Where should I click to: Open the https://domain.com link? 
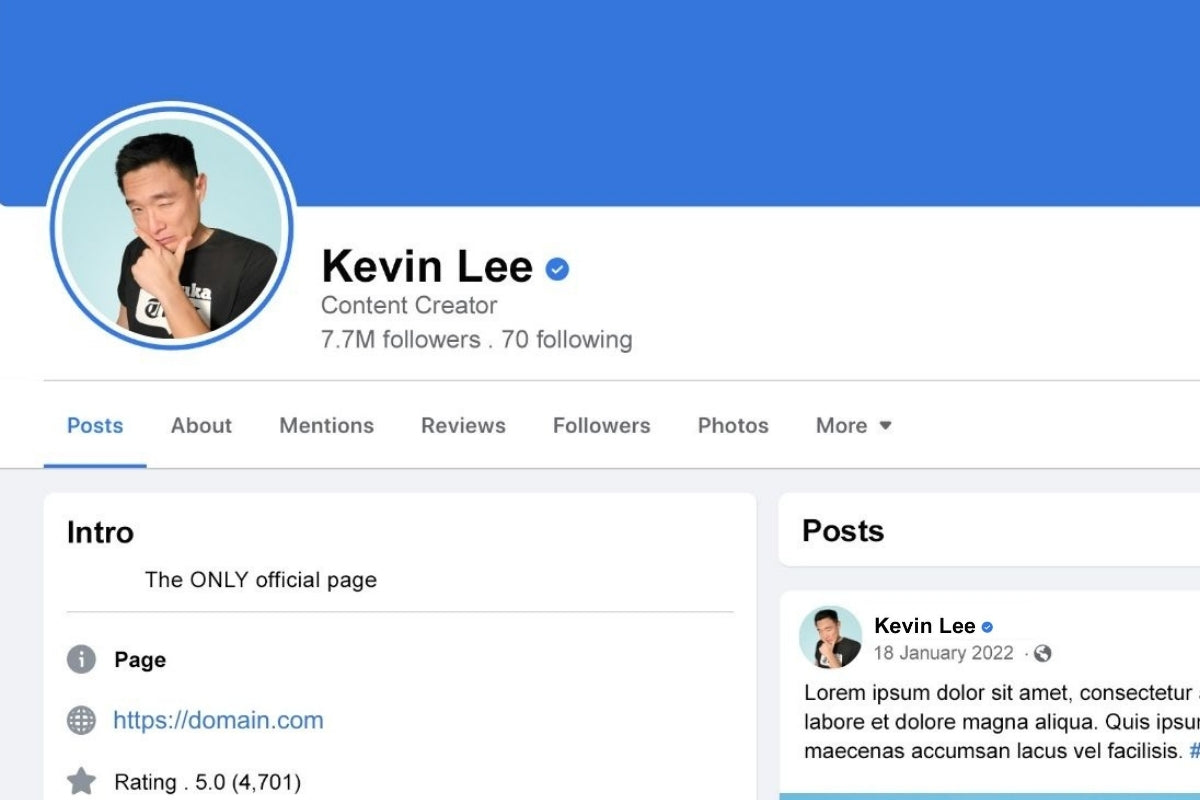click(x=218, y=720)
